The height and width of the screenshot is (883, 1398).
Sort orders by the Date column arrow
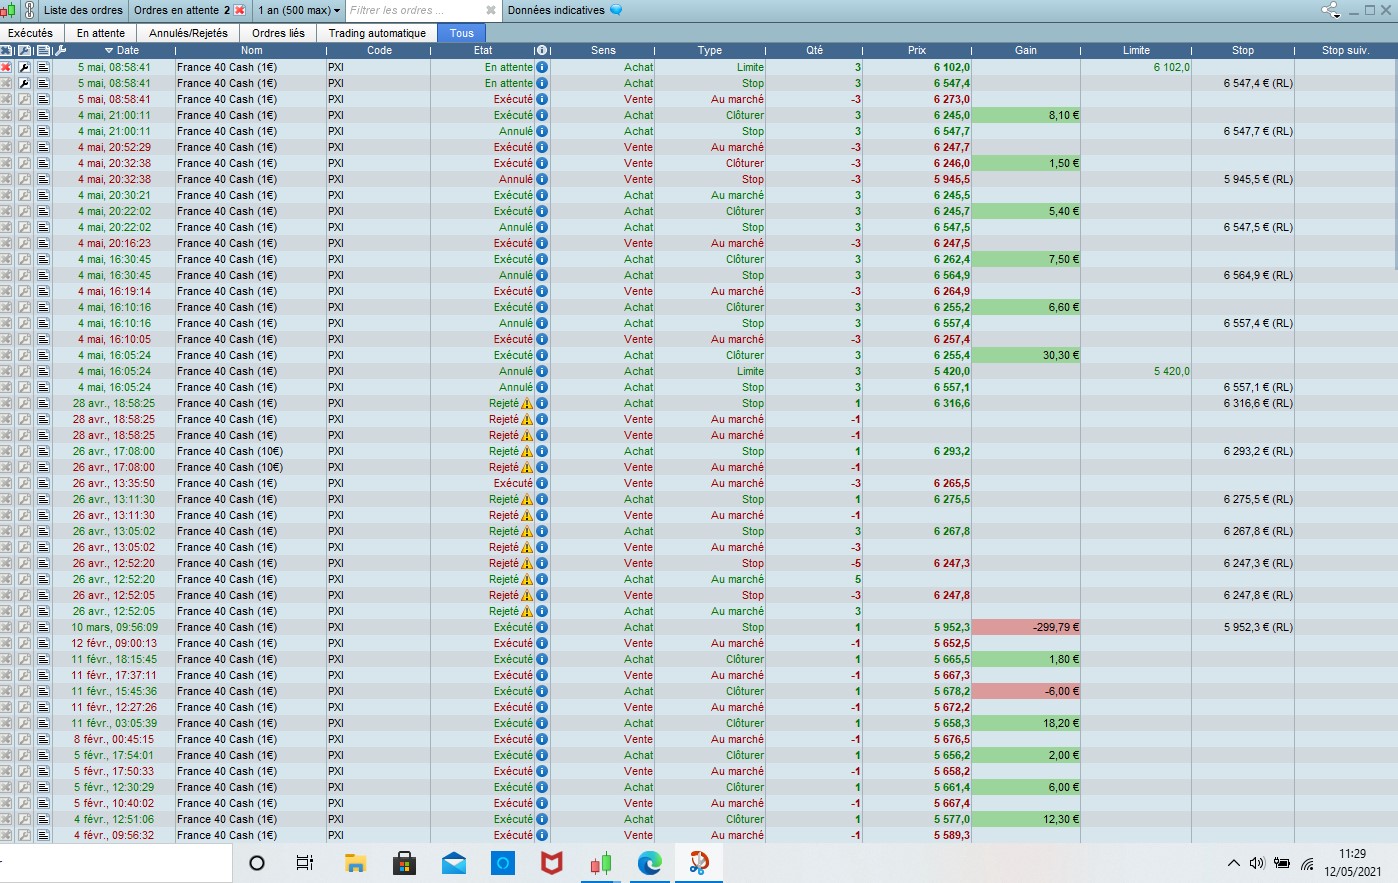point(109,50)
